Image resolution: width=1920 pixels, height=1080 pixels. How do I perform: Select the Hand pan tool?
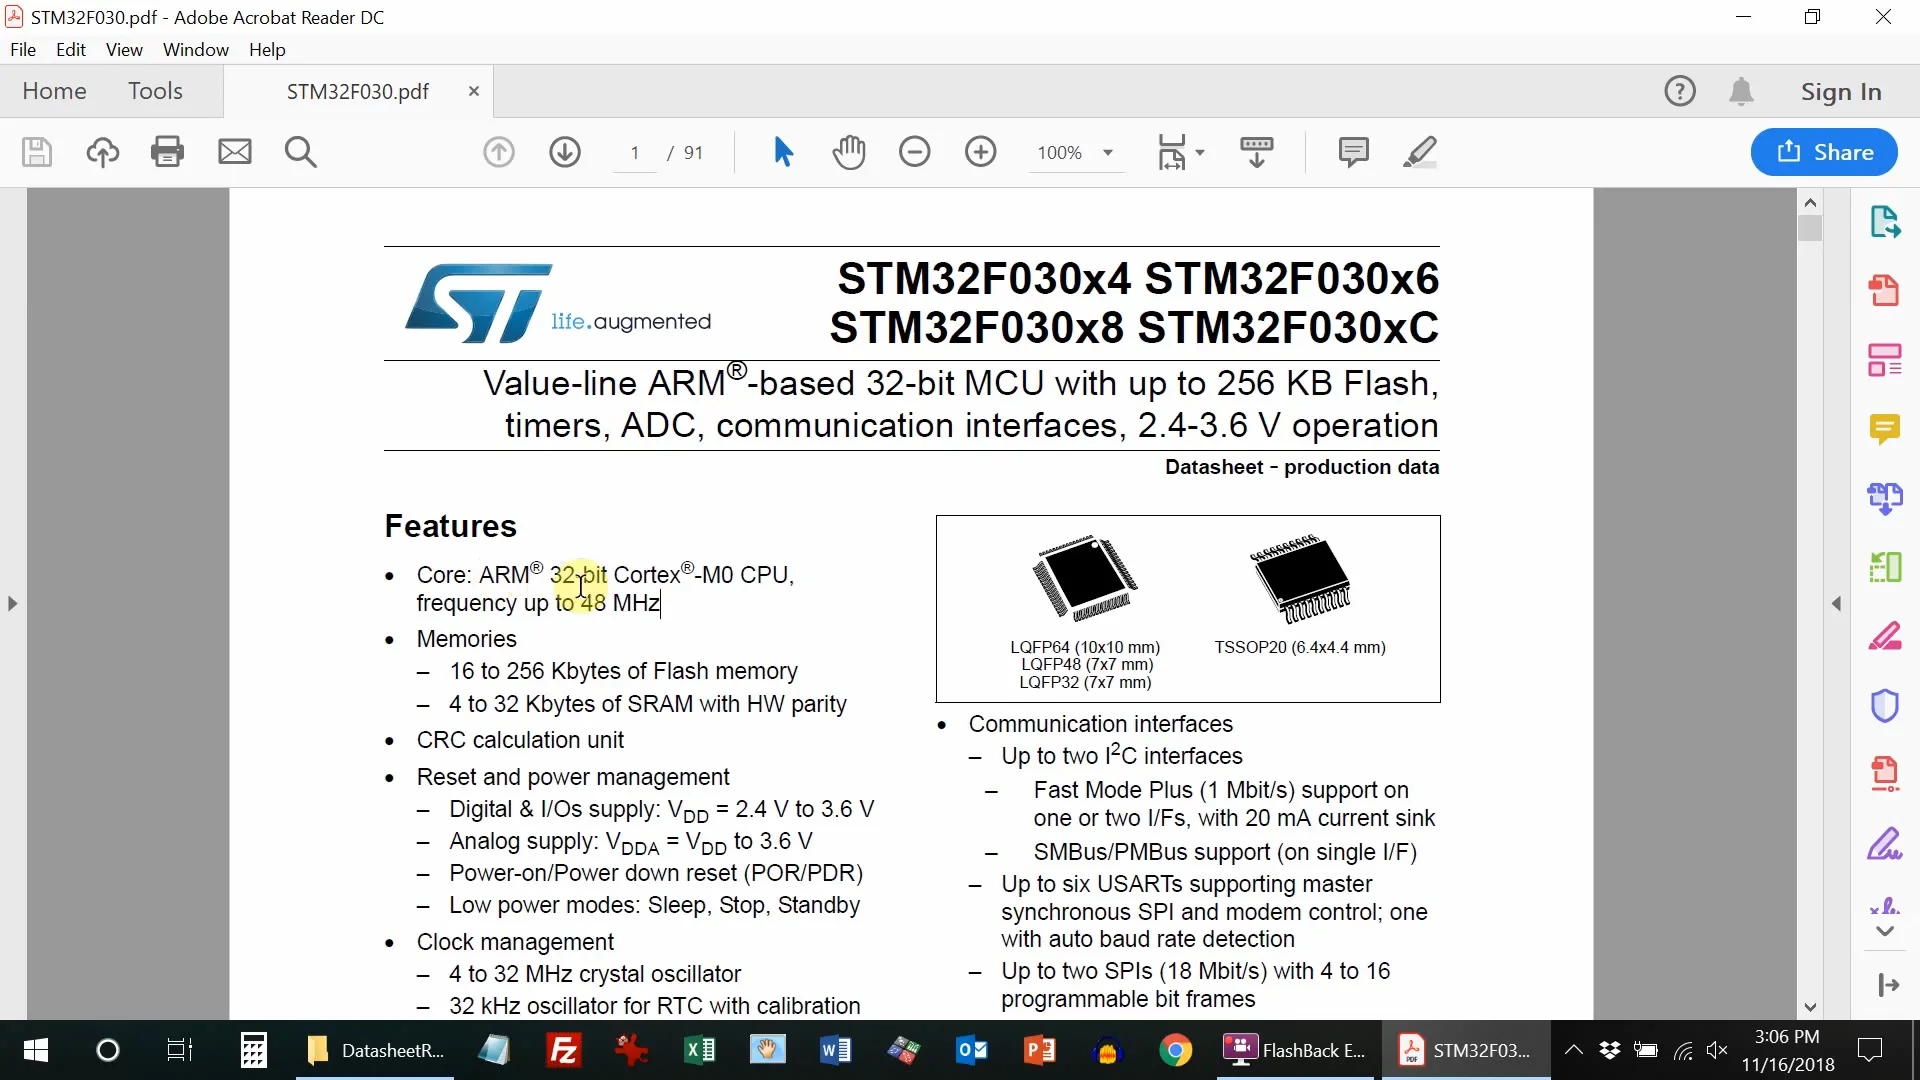click(x=849, y=152)
